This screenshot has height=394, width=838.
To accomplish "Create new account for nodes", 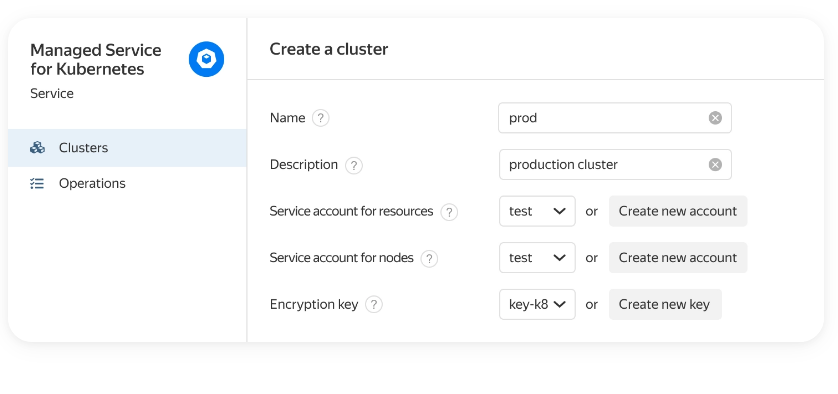I will point(678,258).
